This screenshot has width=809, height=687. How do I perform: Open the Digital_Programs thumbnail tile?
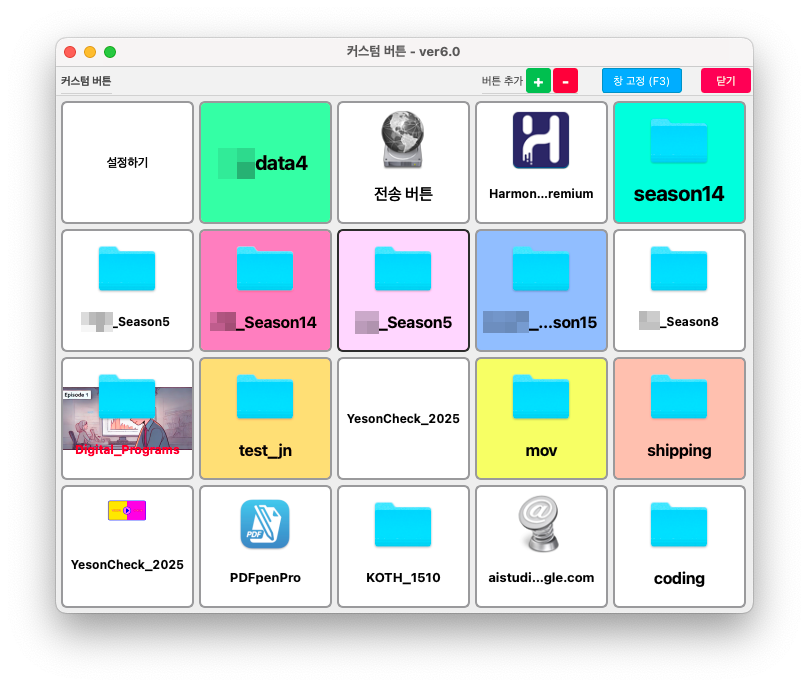pos(127,418)
